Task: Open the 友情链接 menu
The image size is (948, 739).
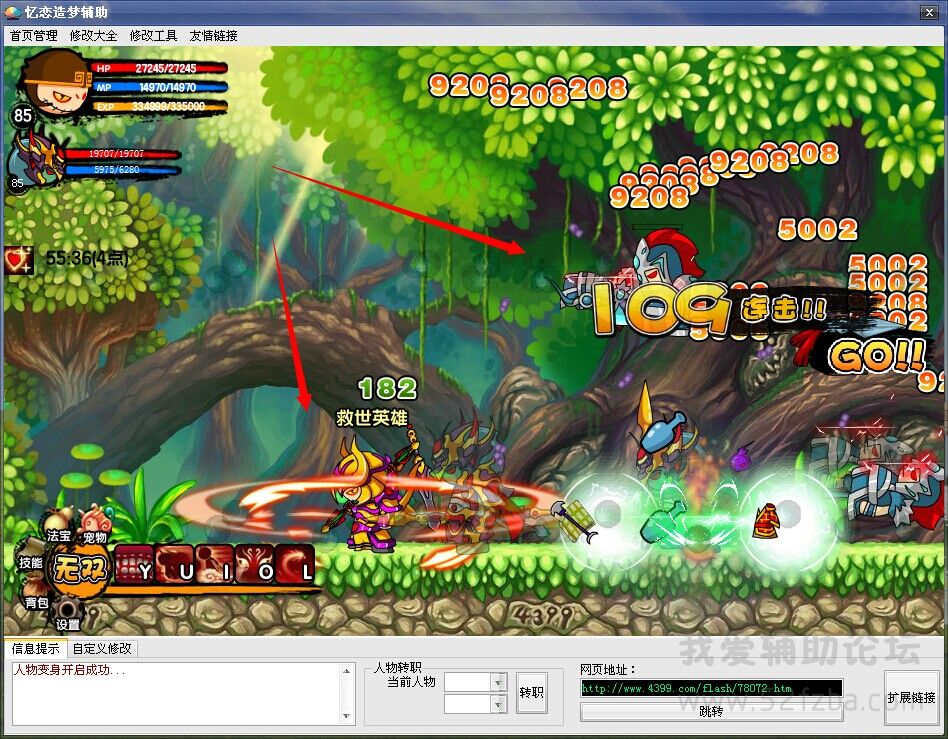Action: click(x=213, y=36)
